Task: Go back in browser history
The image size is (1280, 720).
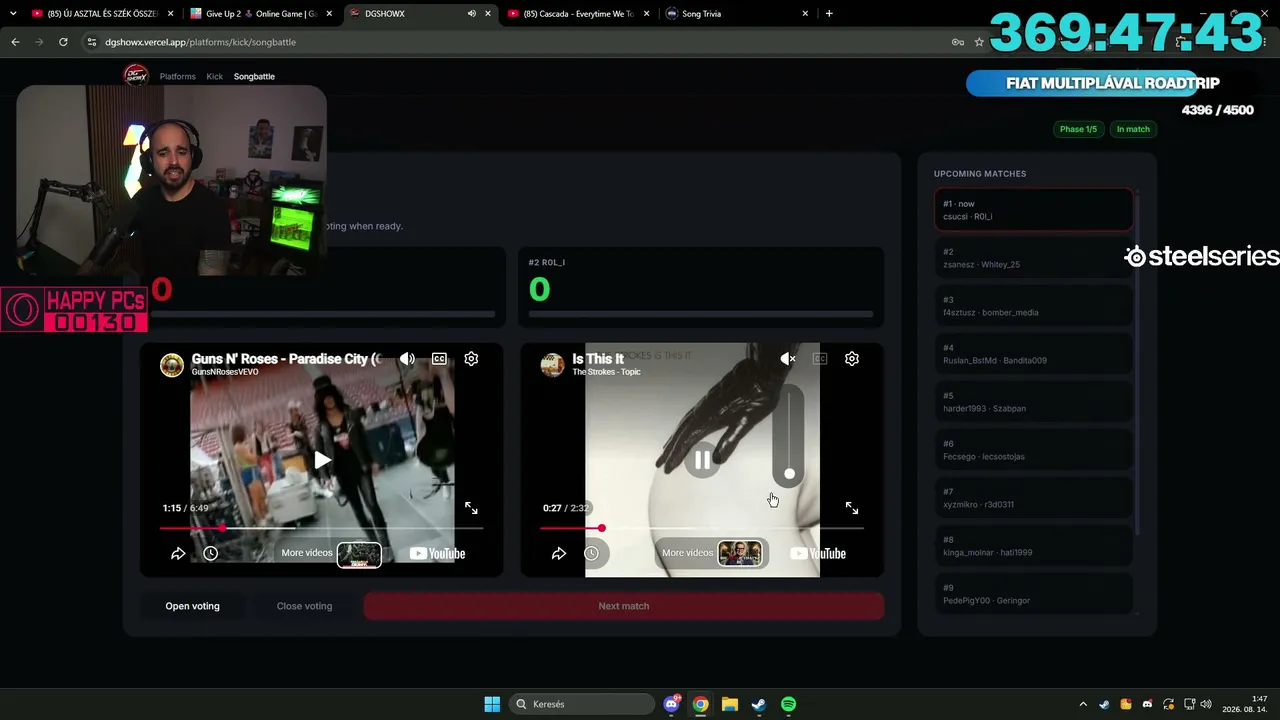Action: click(15, 42)
